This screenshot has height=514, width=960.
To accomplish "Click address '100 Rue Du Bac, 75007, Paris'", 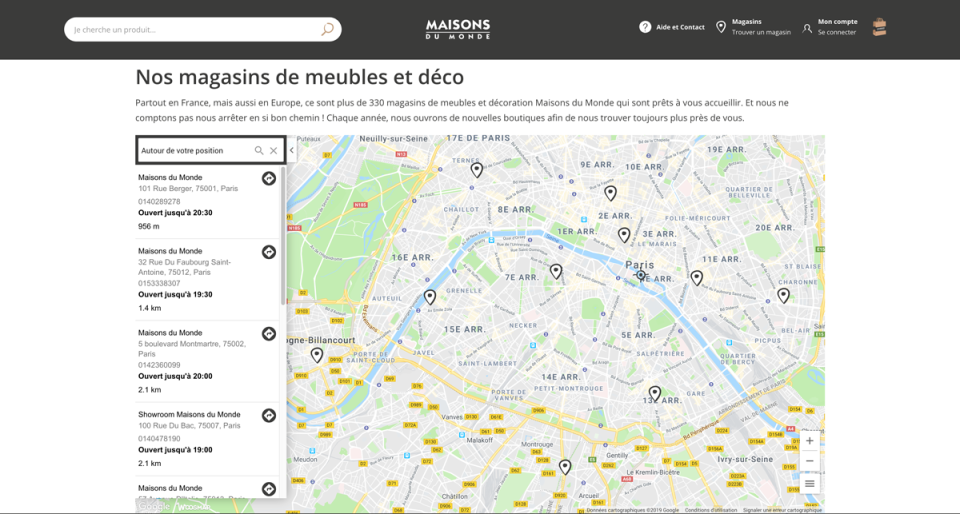I will coord(189,426).
